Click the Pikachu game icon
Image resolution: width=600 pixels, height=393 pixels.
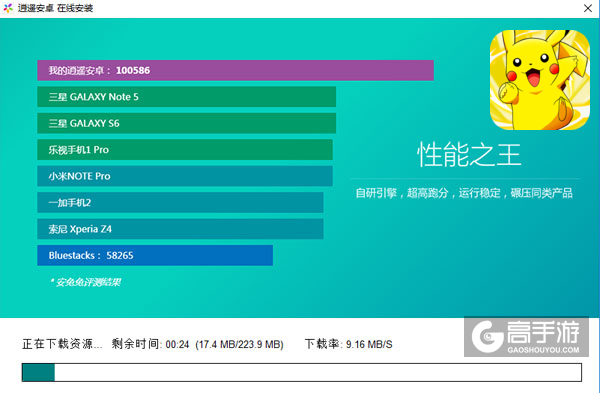pos(540,80)
